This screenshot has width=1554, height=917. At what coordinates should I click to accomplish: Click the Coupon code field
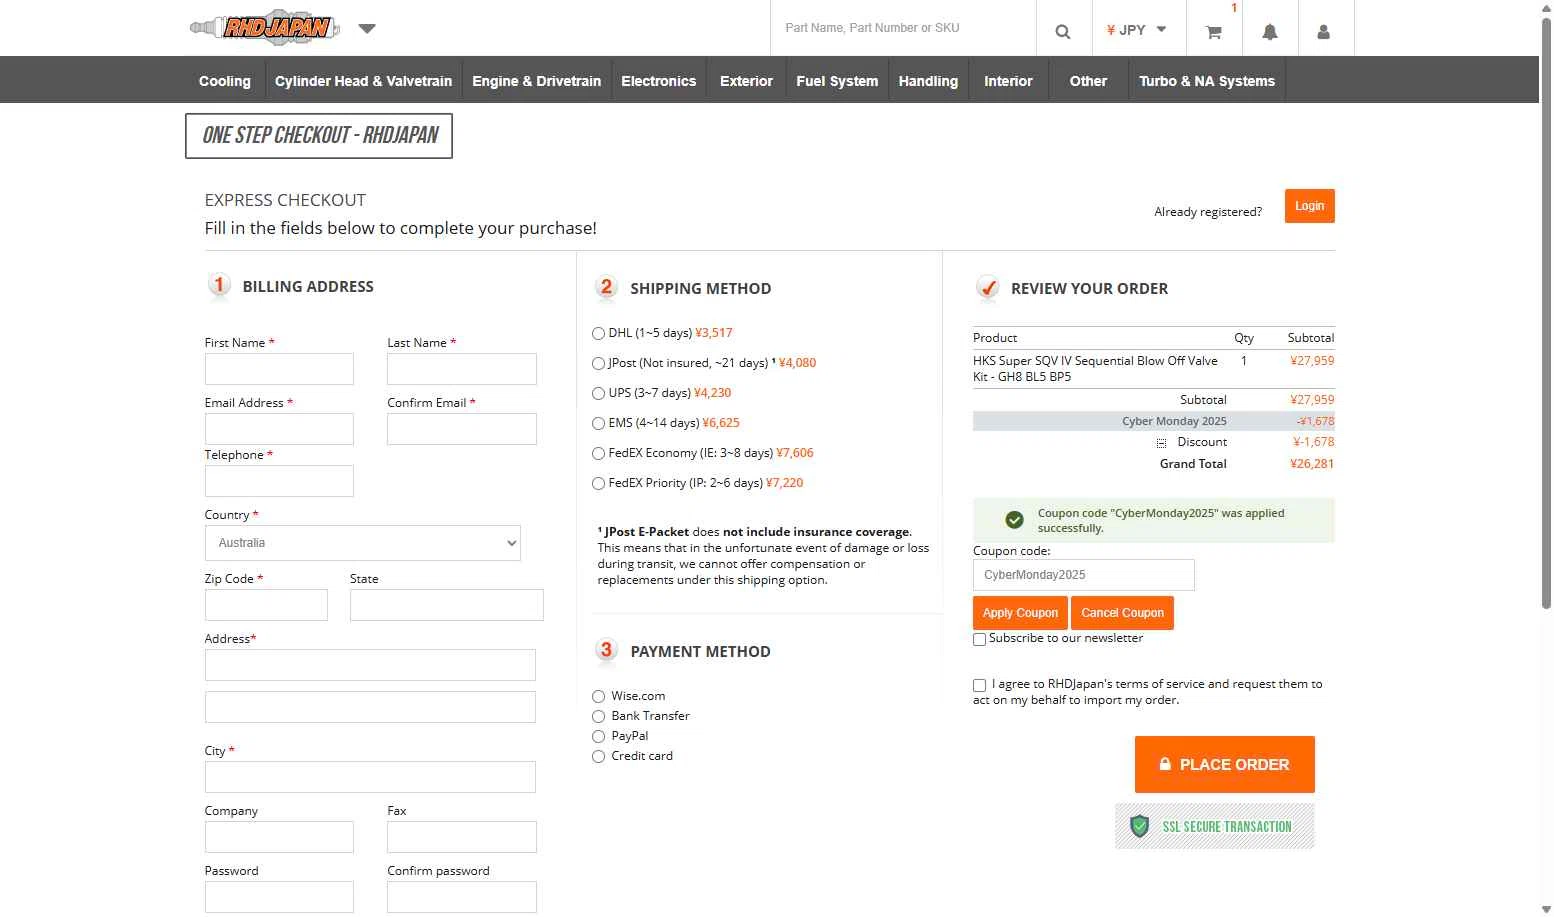tap(1084, 575)
